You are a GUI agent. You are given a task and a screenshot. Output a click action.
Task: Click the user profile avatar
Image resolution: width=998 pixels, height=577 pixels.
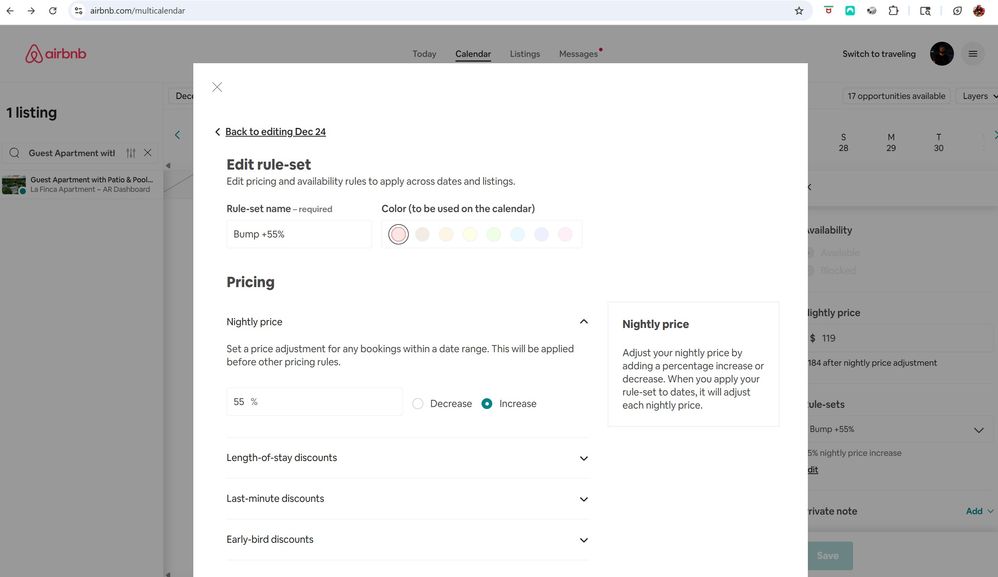pyautogui.click(x=941, y=54)
